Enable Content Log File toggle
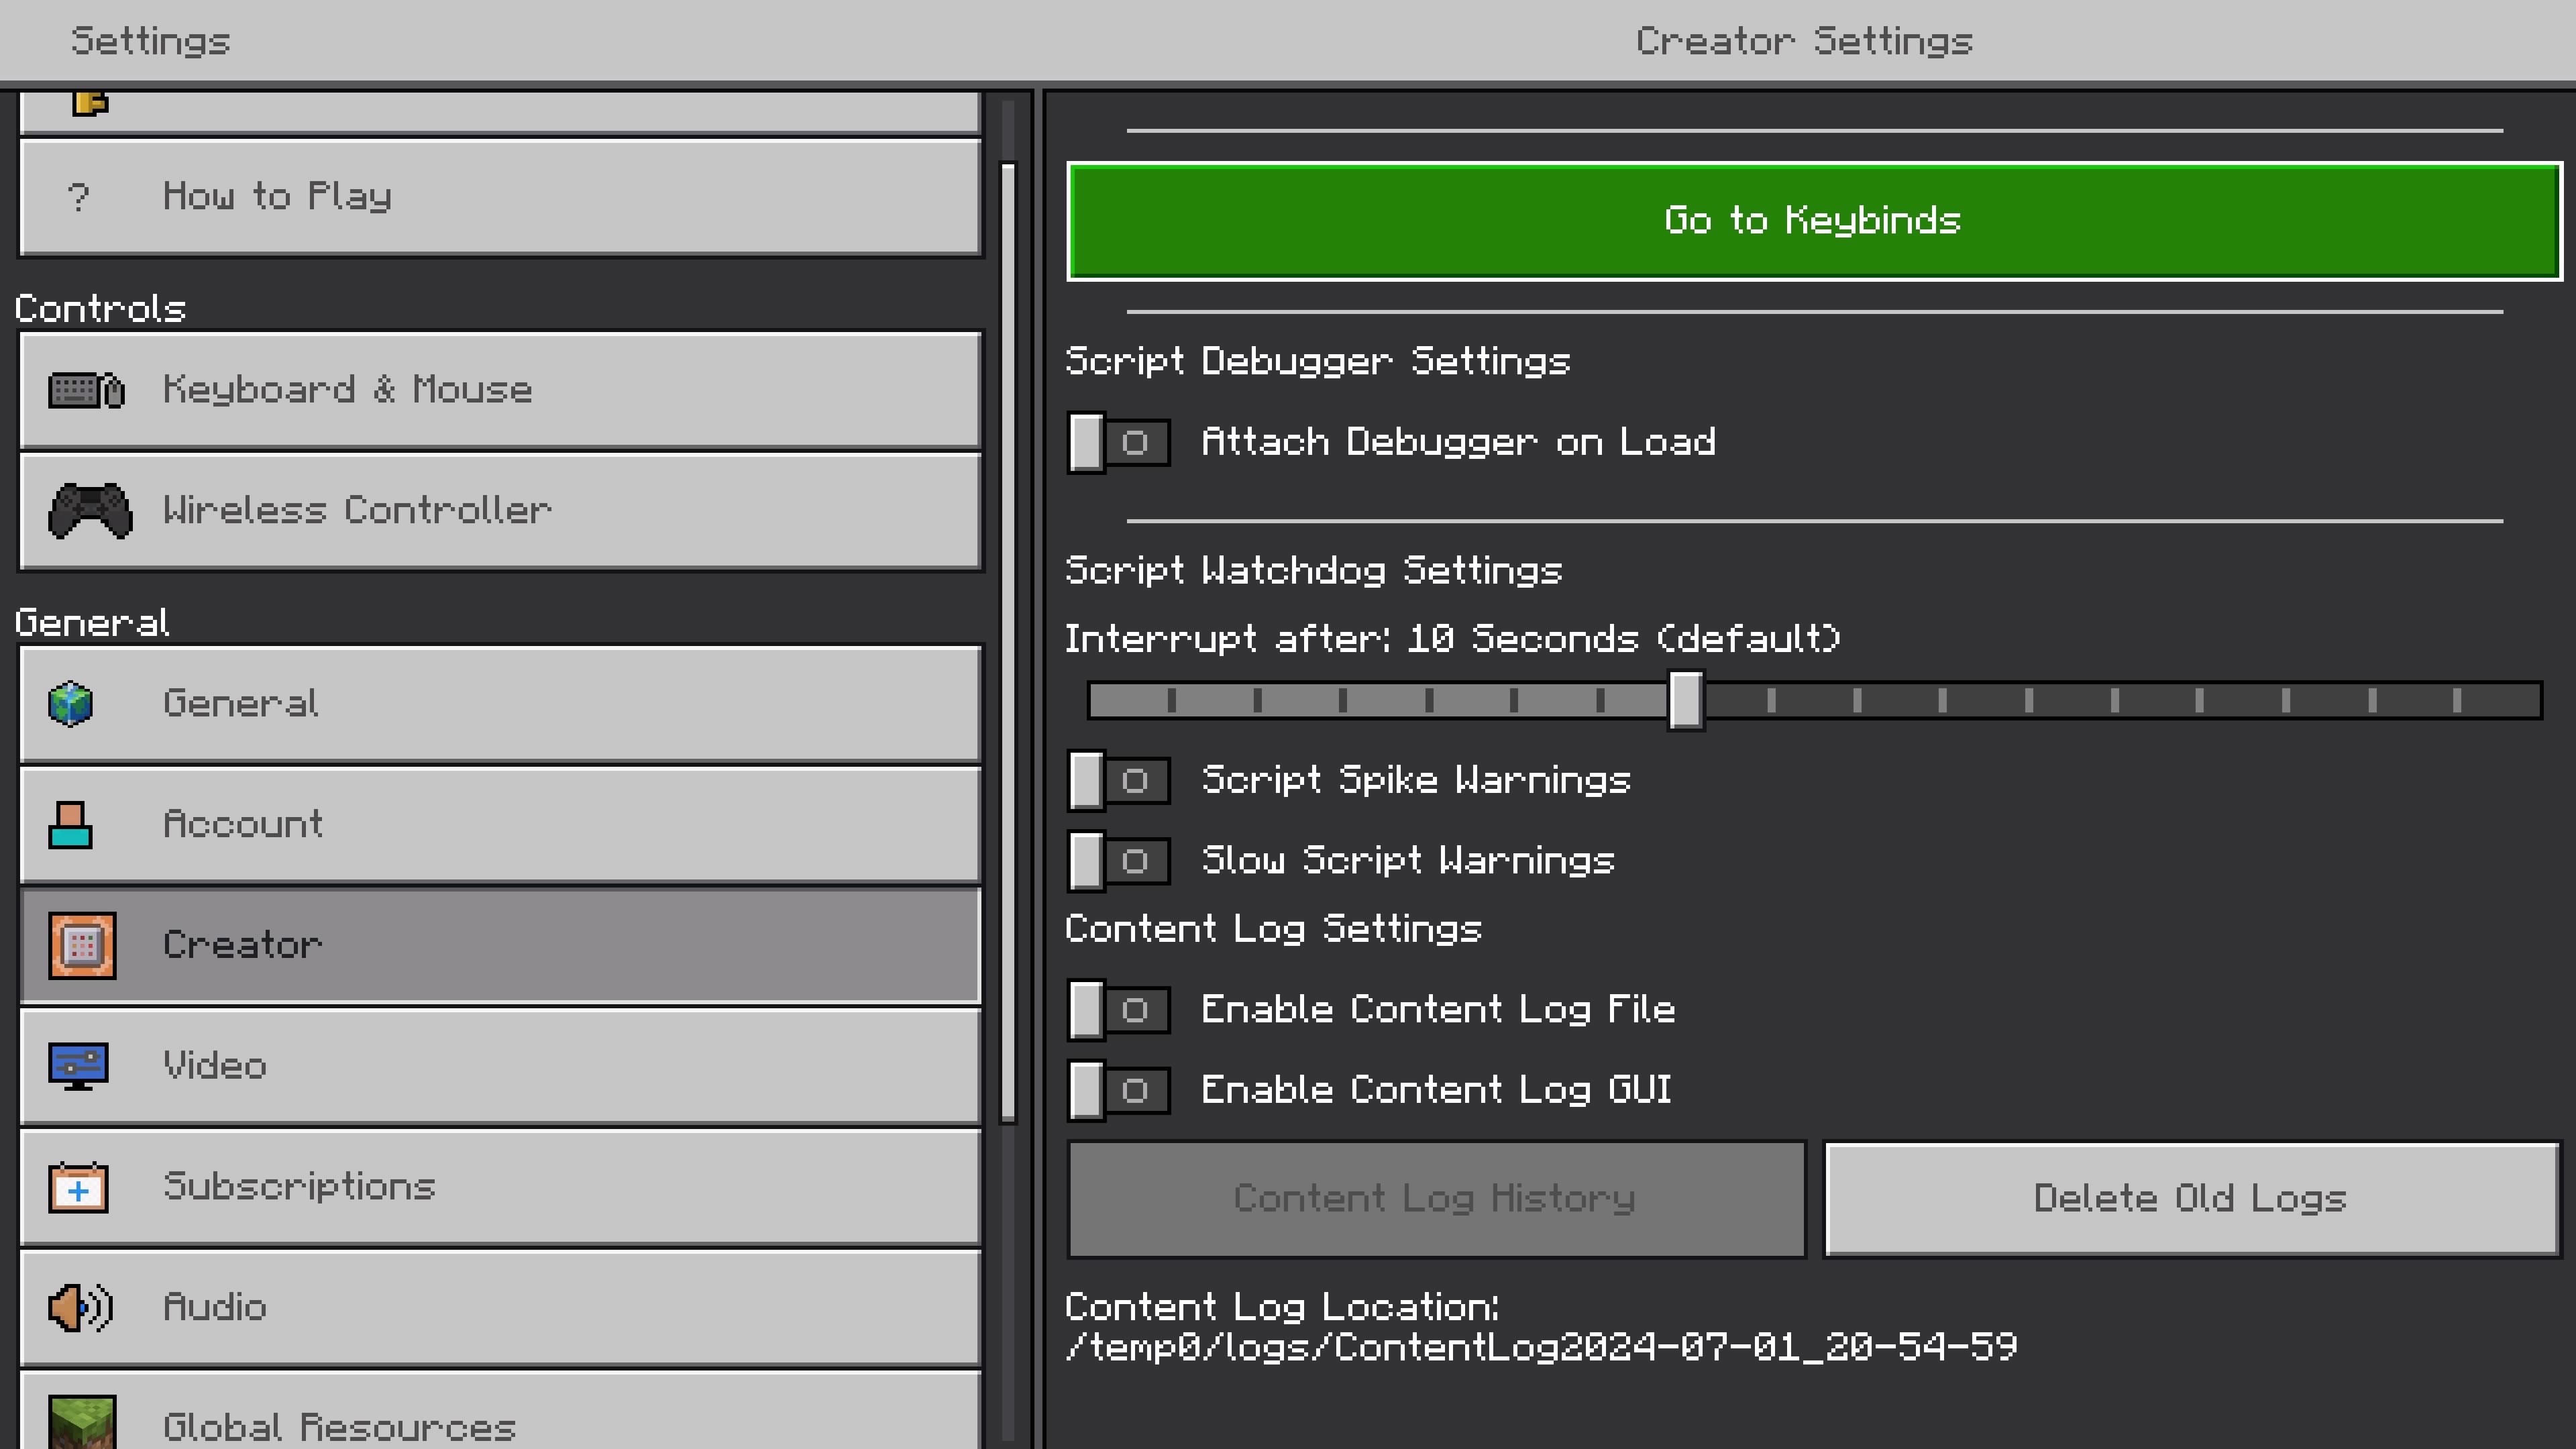2576x1449 pixels. [x=1118, y=1010]
